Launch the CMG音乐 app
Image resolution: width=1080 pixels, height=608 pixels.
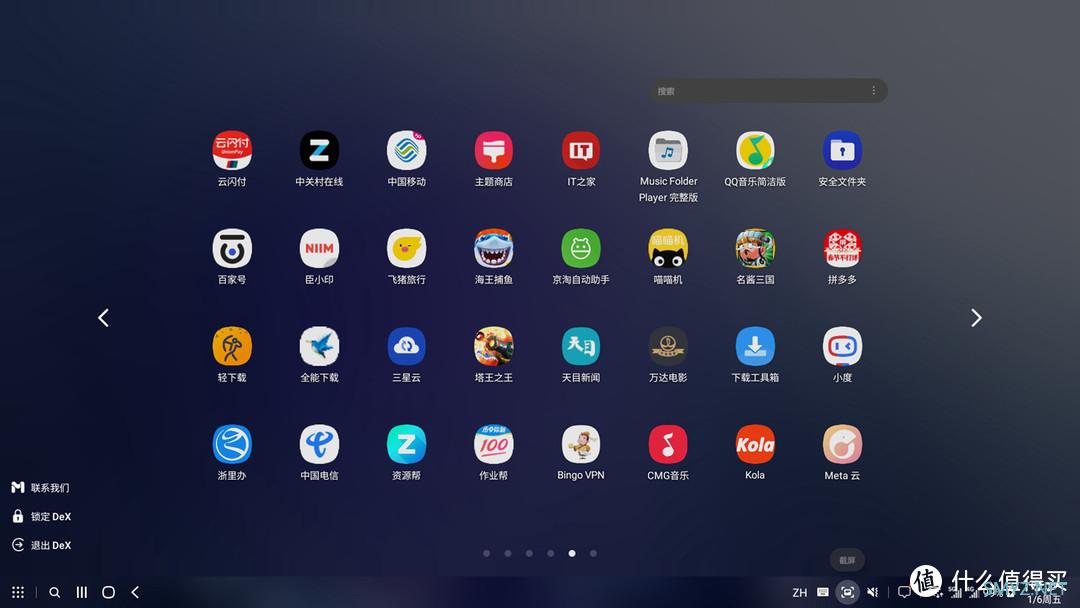pos(668,444)
